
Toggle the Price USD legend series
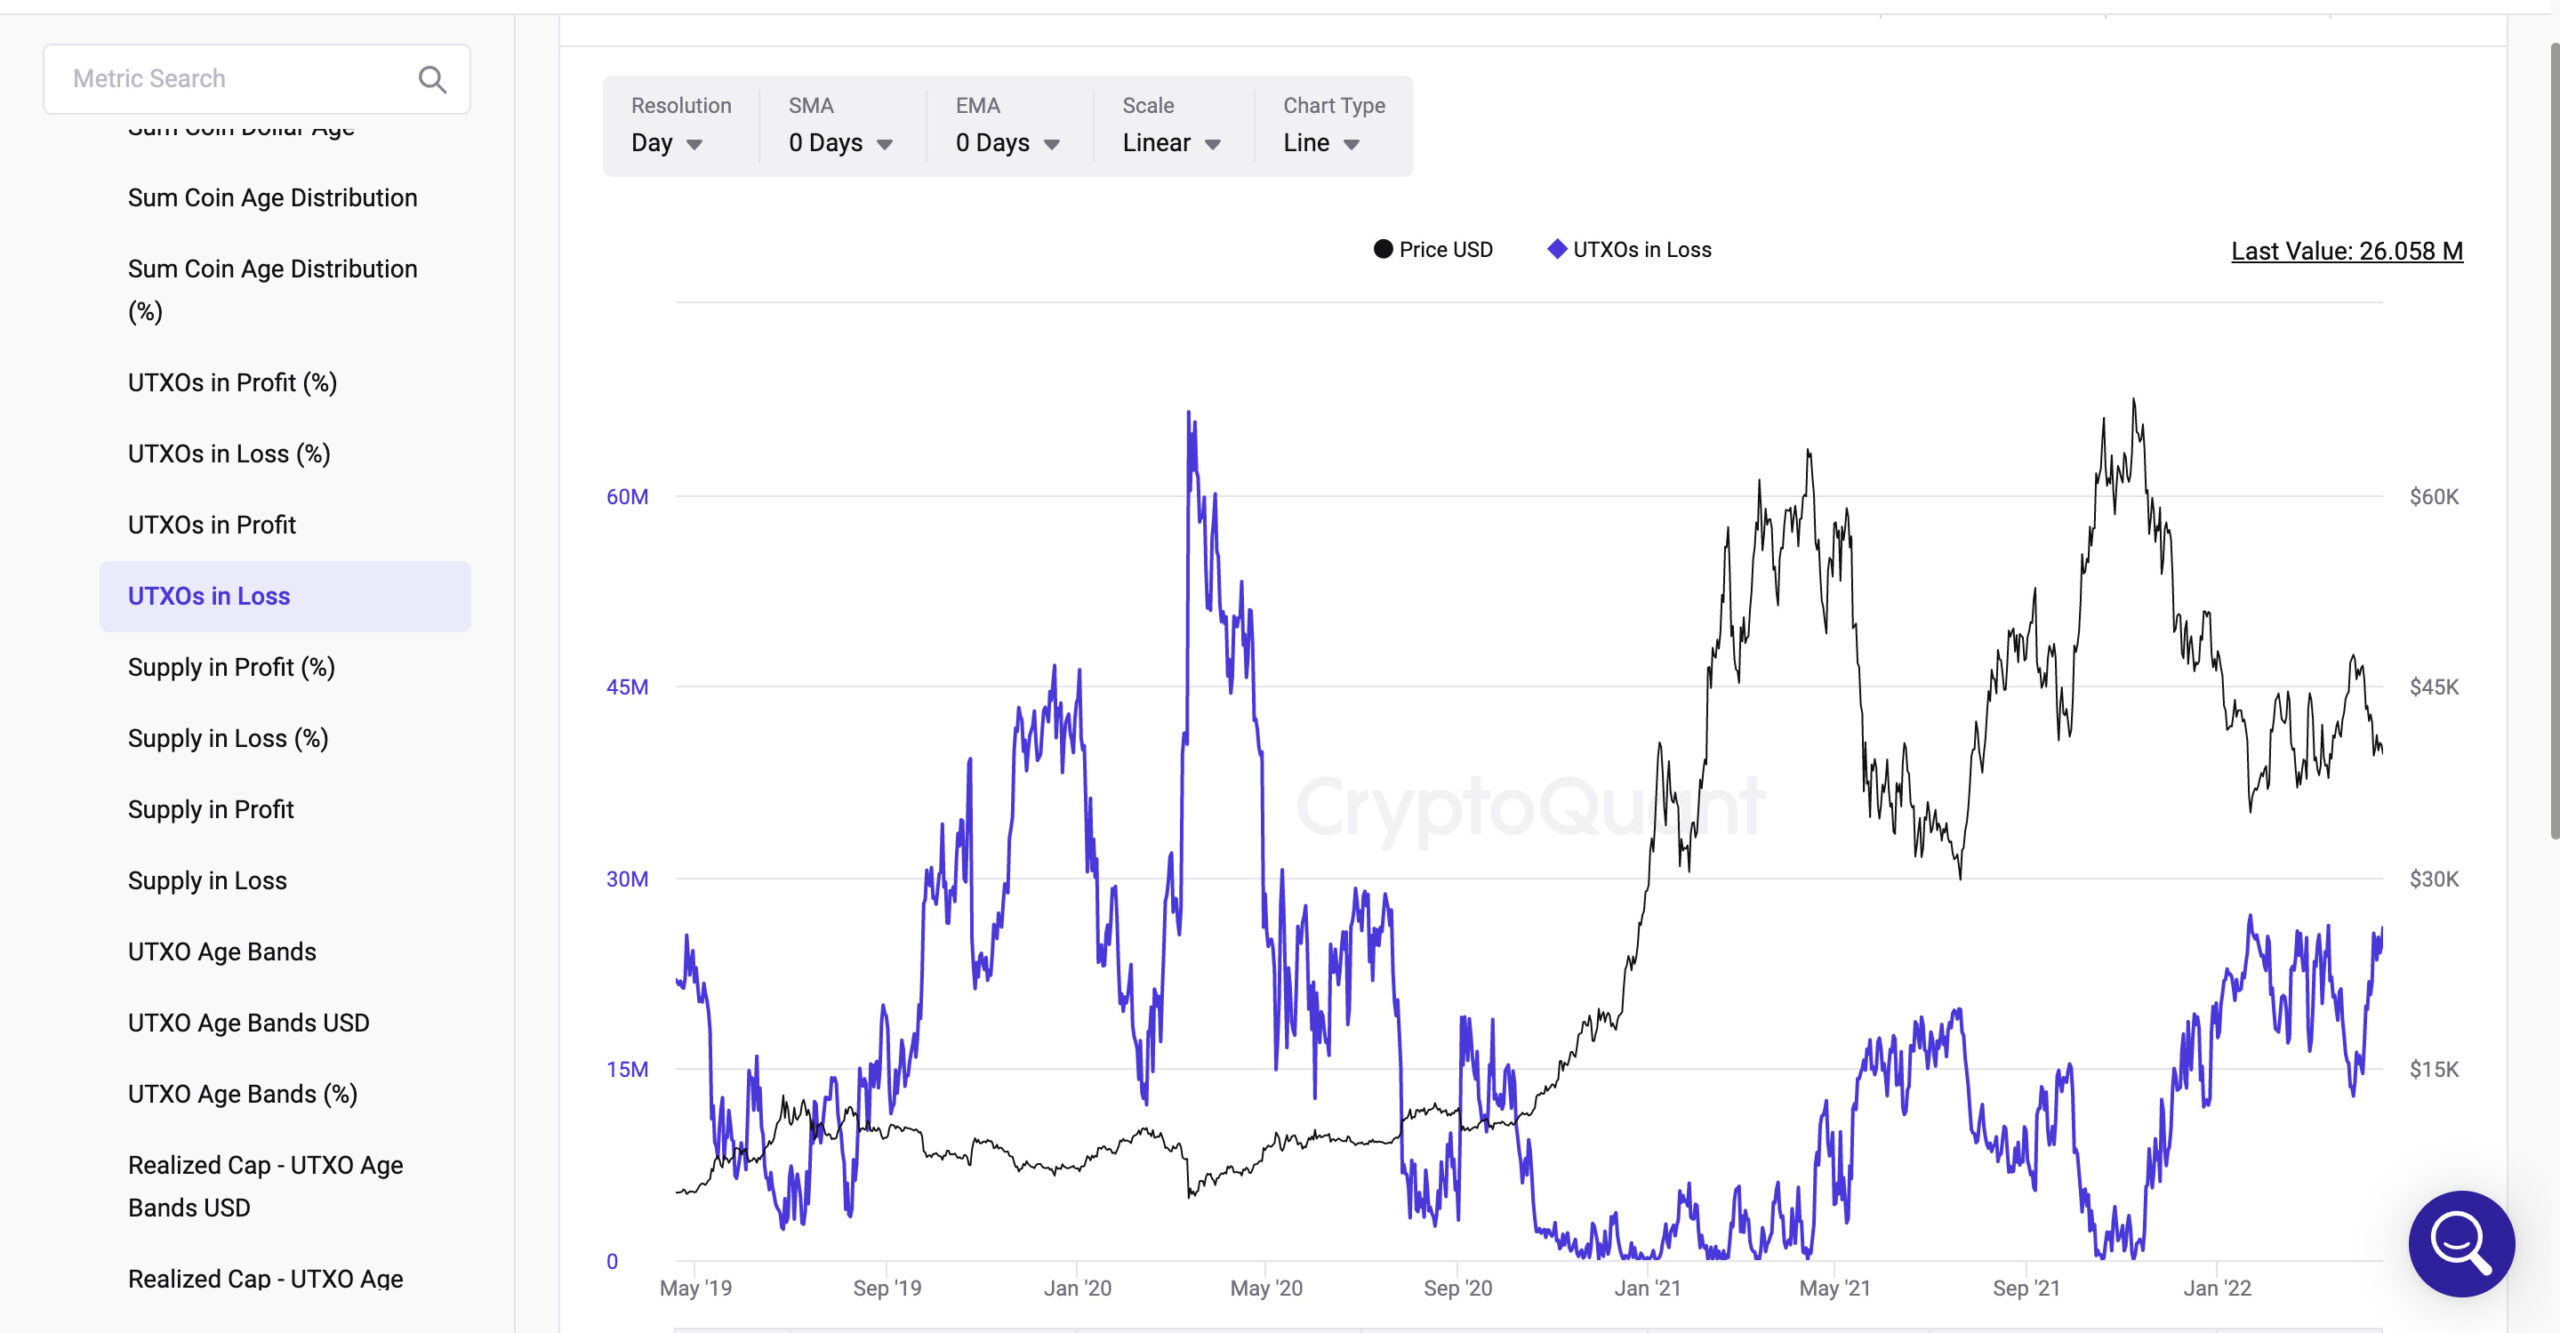point(1433,249)
